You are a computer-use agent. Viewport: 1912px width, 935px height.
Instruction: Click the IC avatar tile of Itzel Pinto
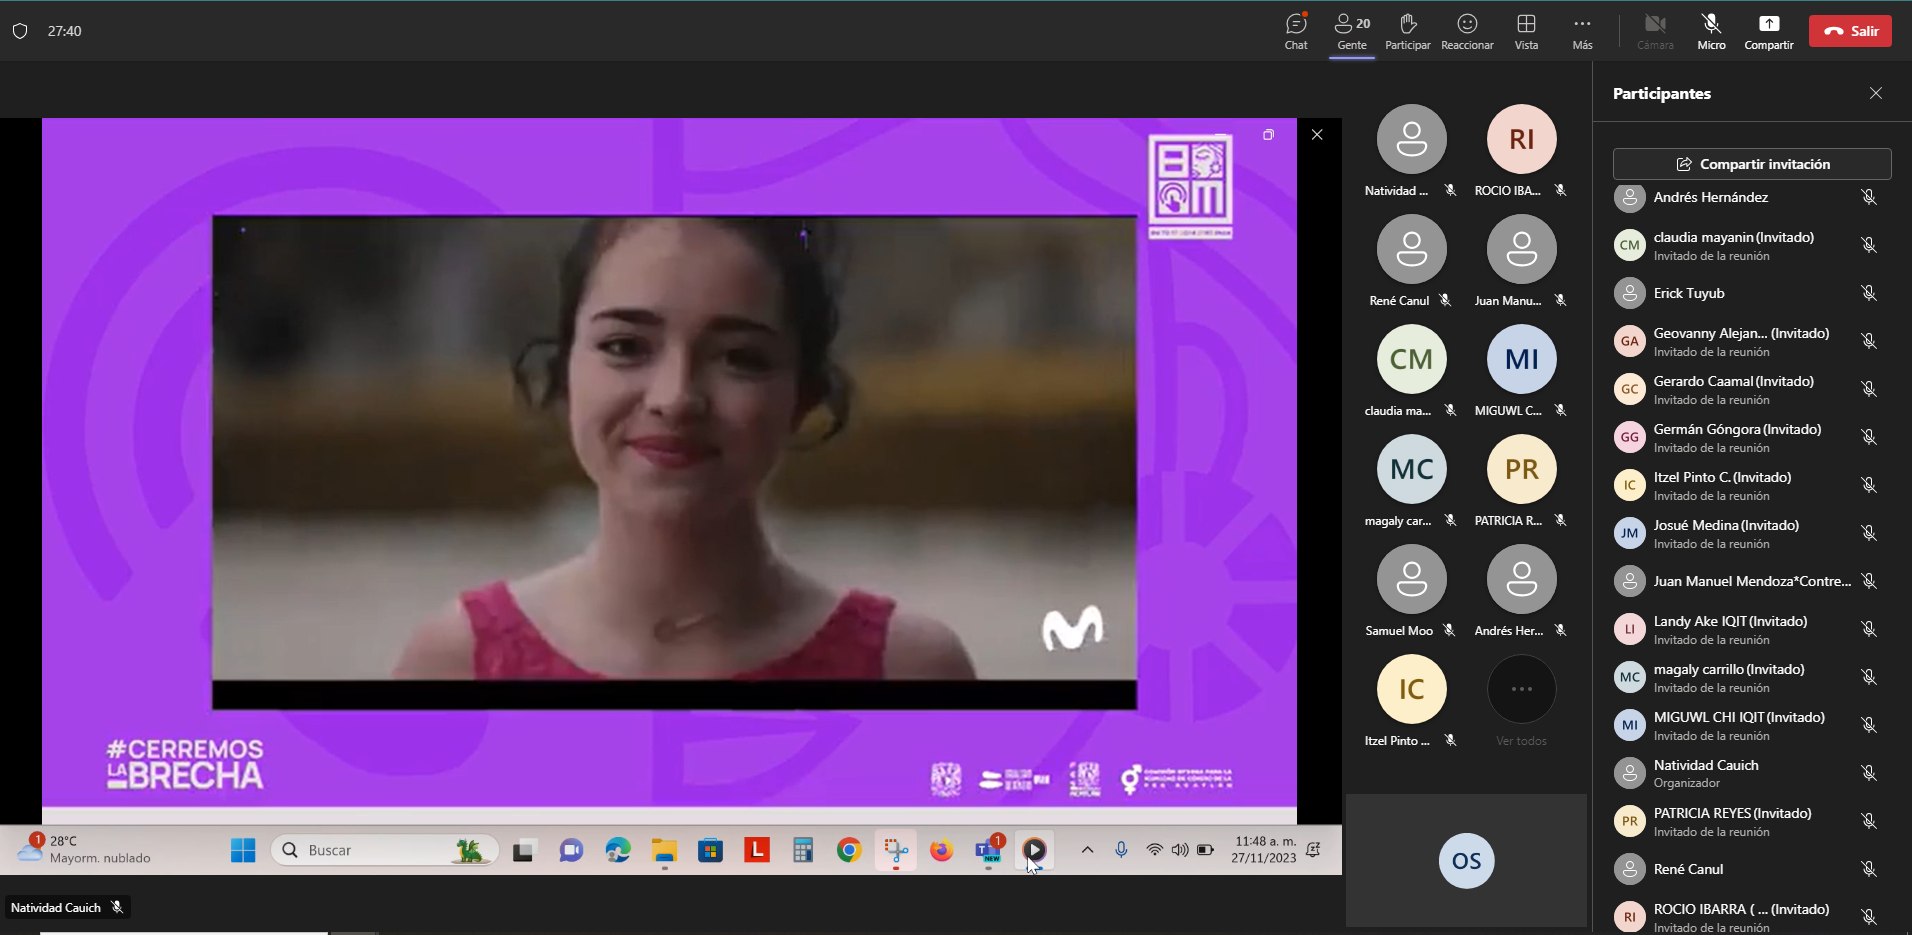1411,689
